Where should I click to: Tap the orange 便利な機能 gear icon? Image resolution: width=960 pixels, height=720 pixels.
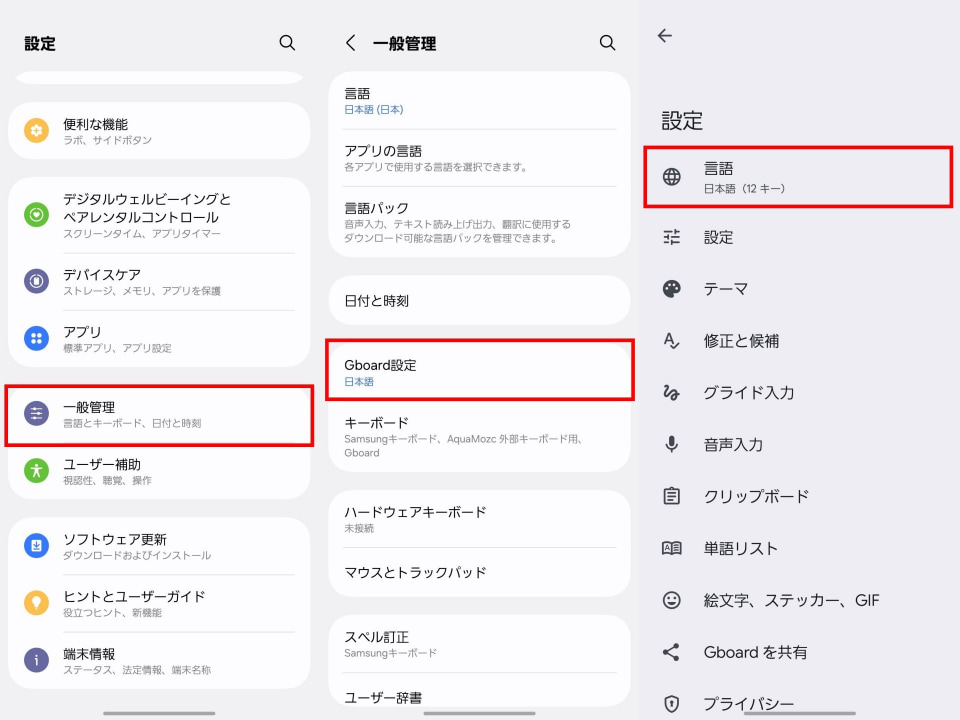coord(37,130)
